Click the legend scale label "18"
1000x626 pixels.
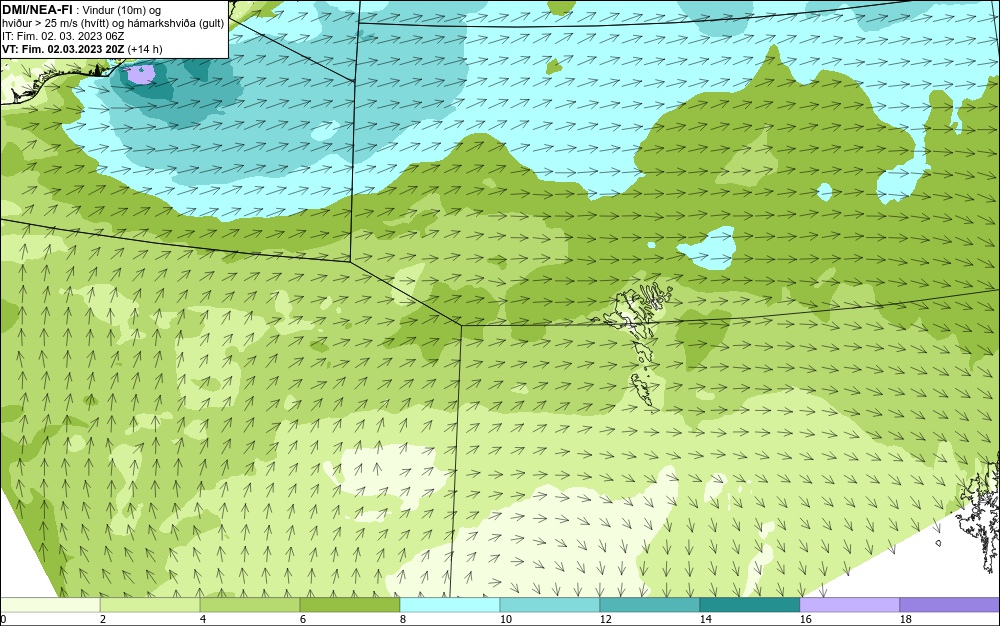[x=905, y=619]
